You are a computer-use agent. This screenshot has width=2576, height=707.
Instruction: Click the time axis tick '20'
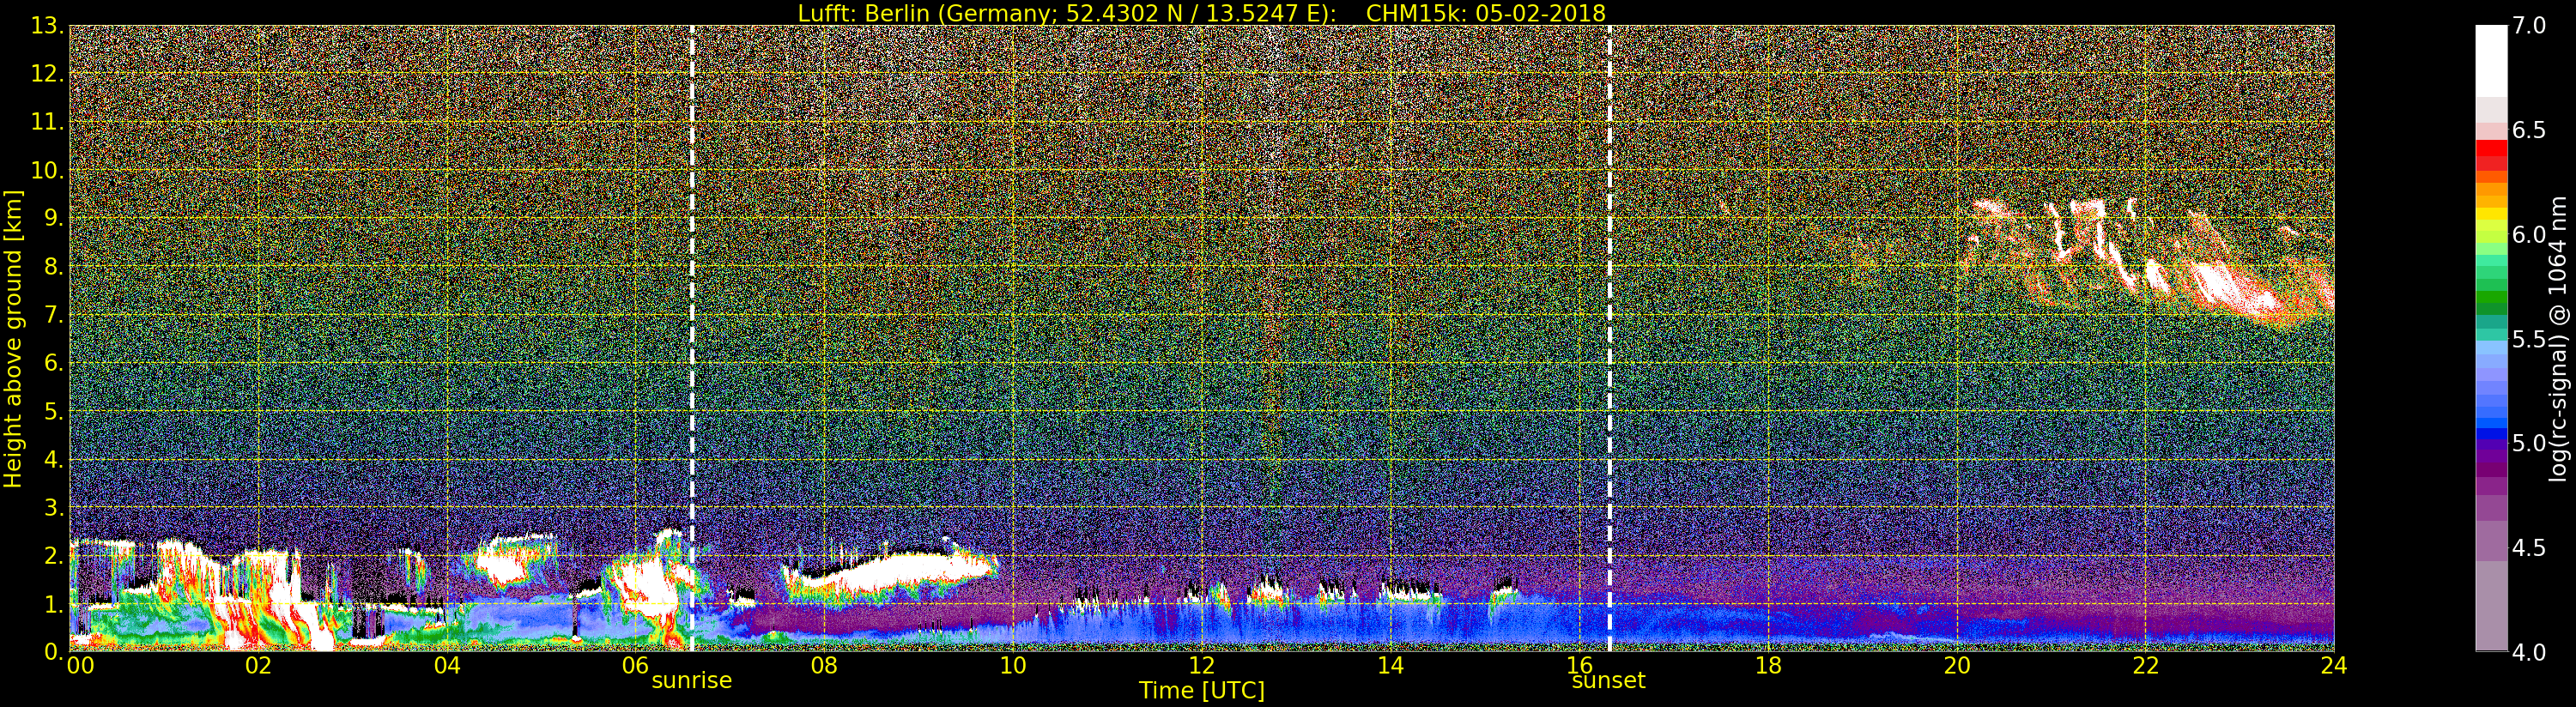tap(1956, 666)
